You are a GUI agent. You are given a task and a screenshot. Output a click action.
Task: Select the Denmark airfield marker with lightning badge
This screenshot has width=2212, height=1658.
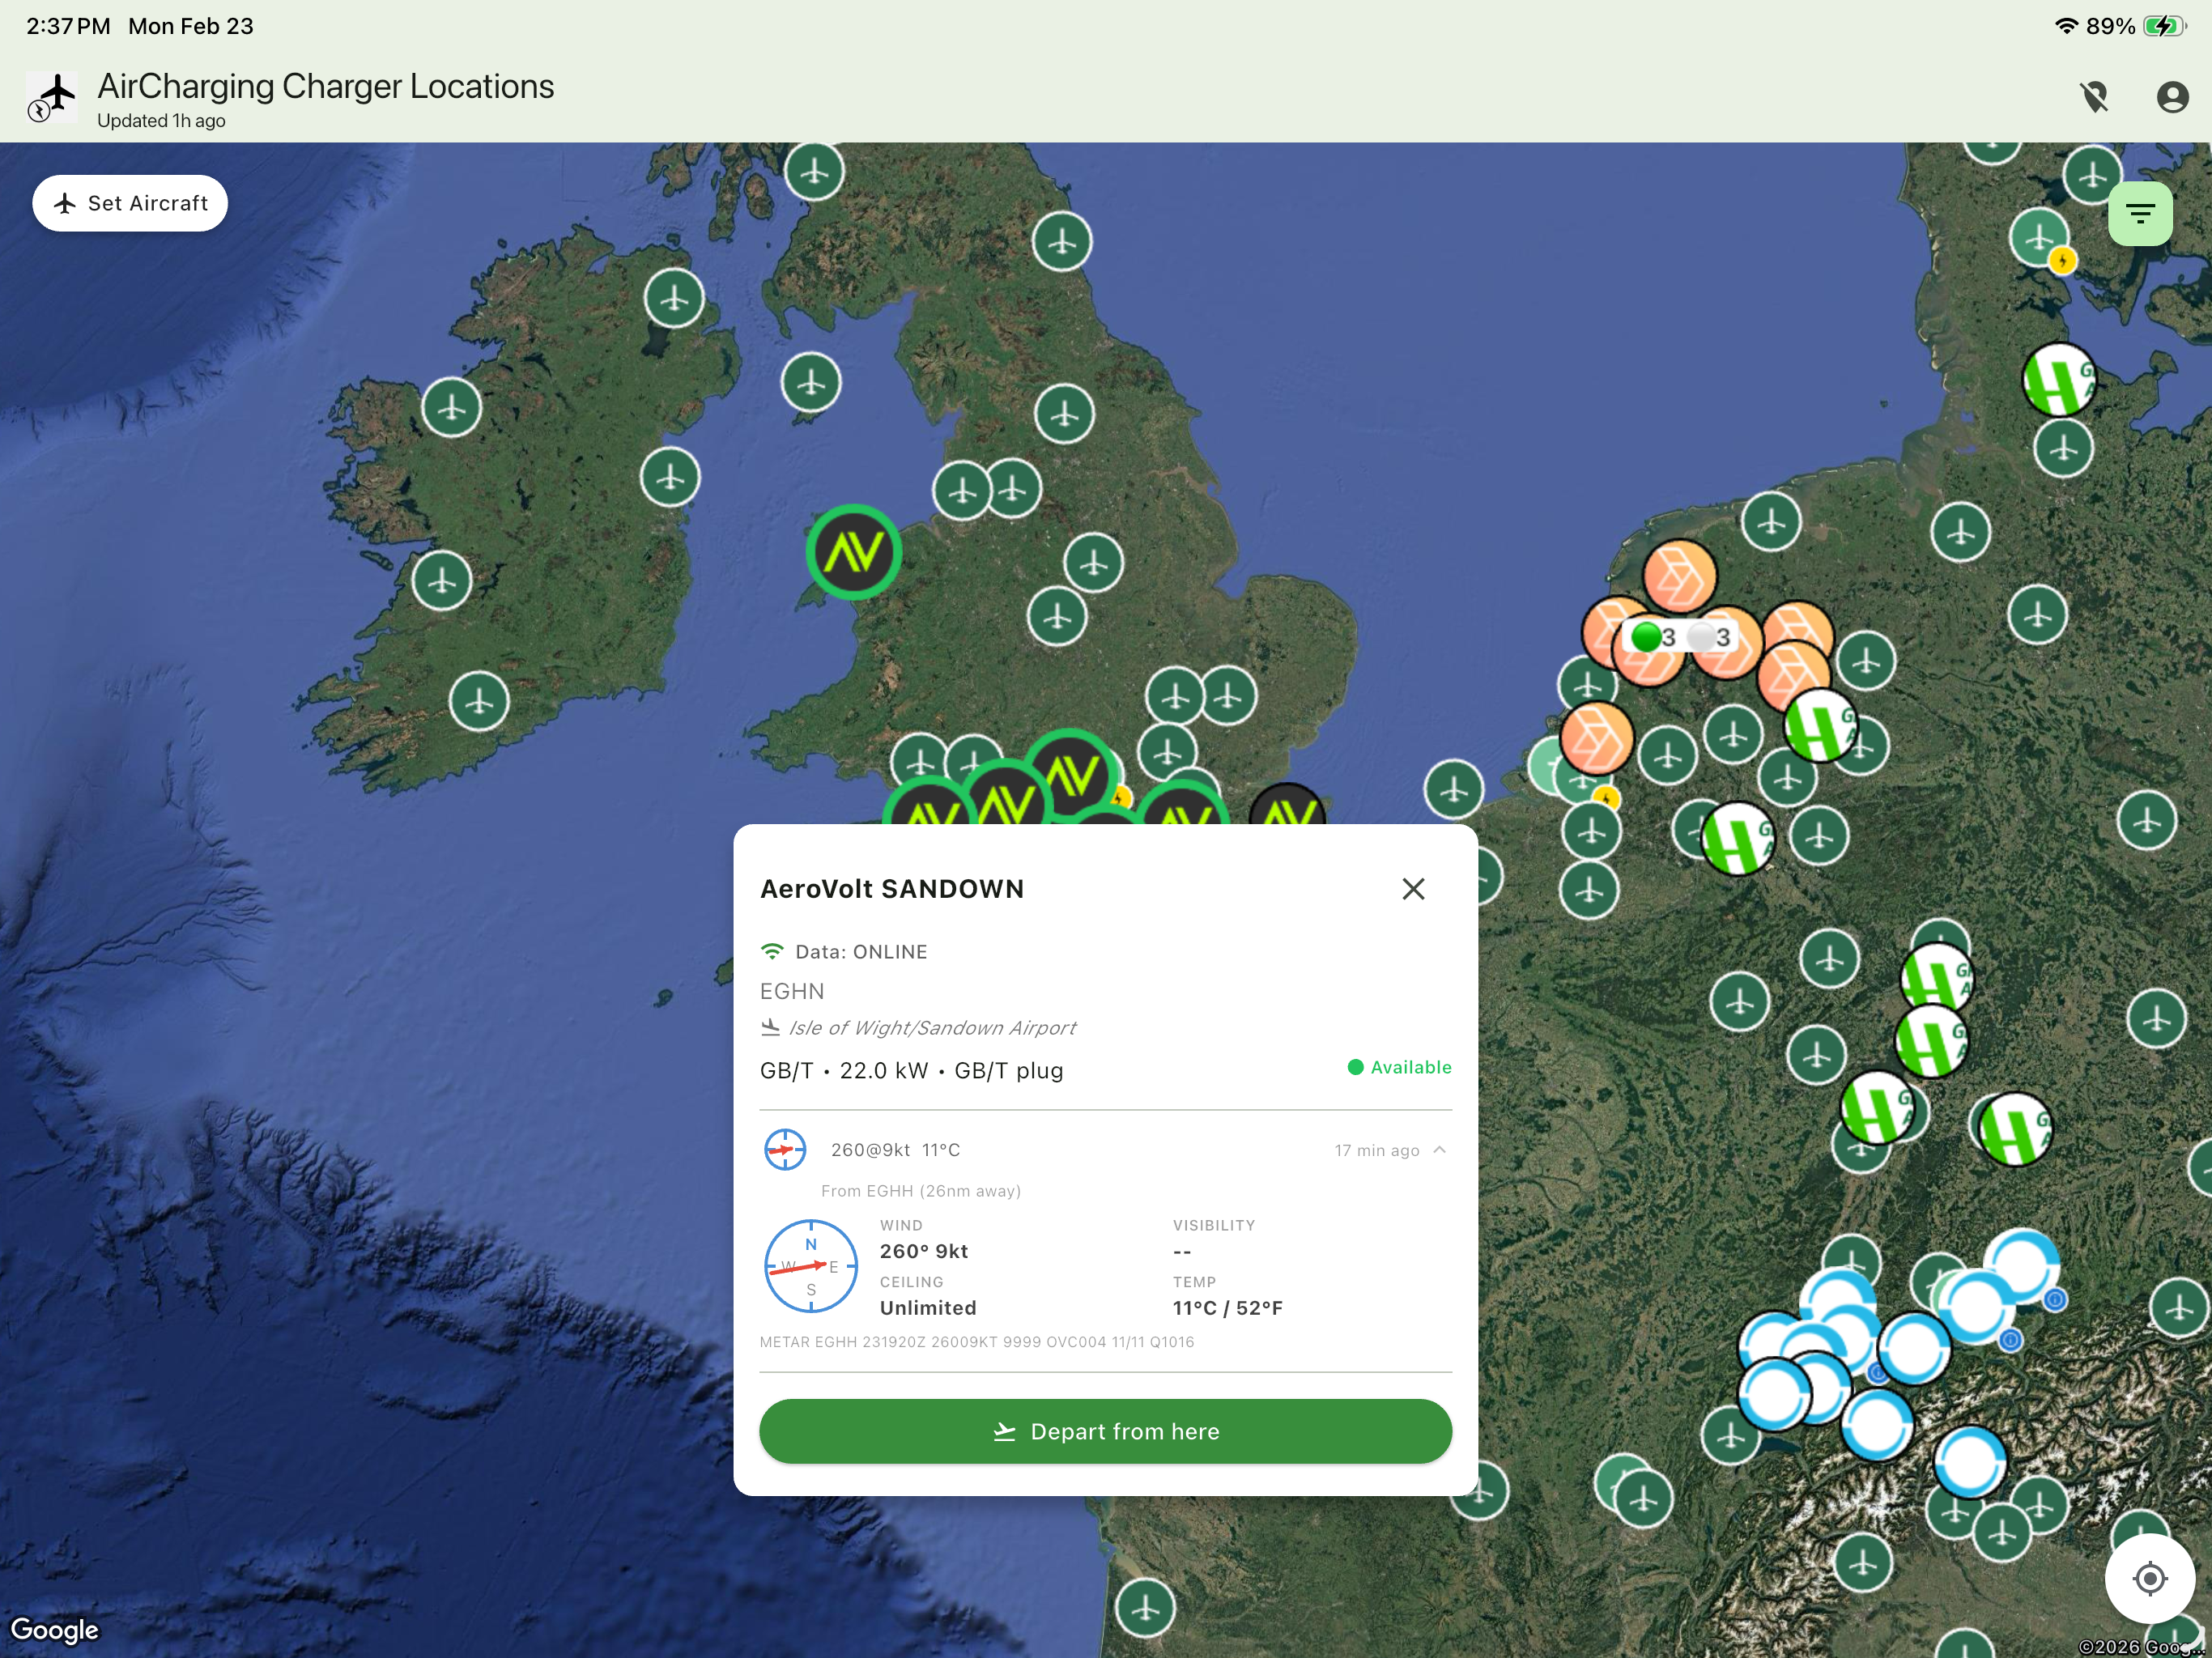tap(2040, 238)
